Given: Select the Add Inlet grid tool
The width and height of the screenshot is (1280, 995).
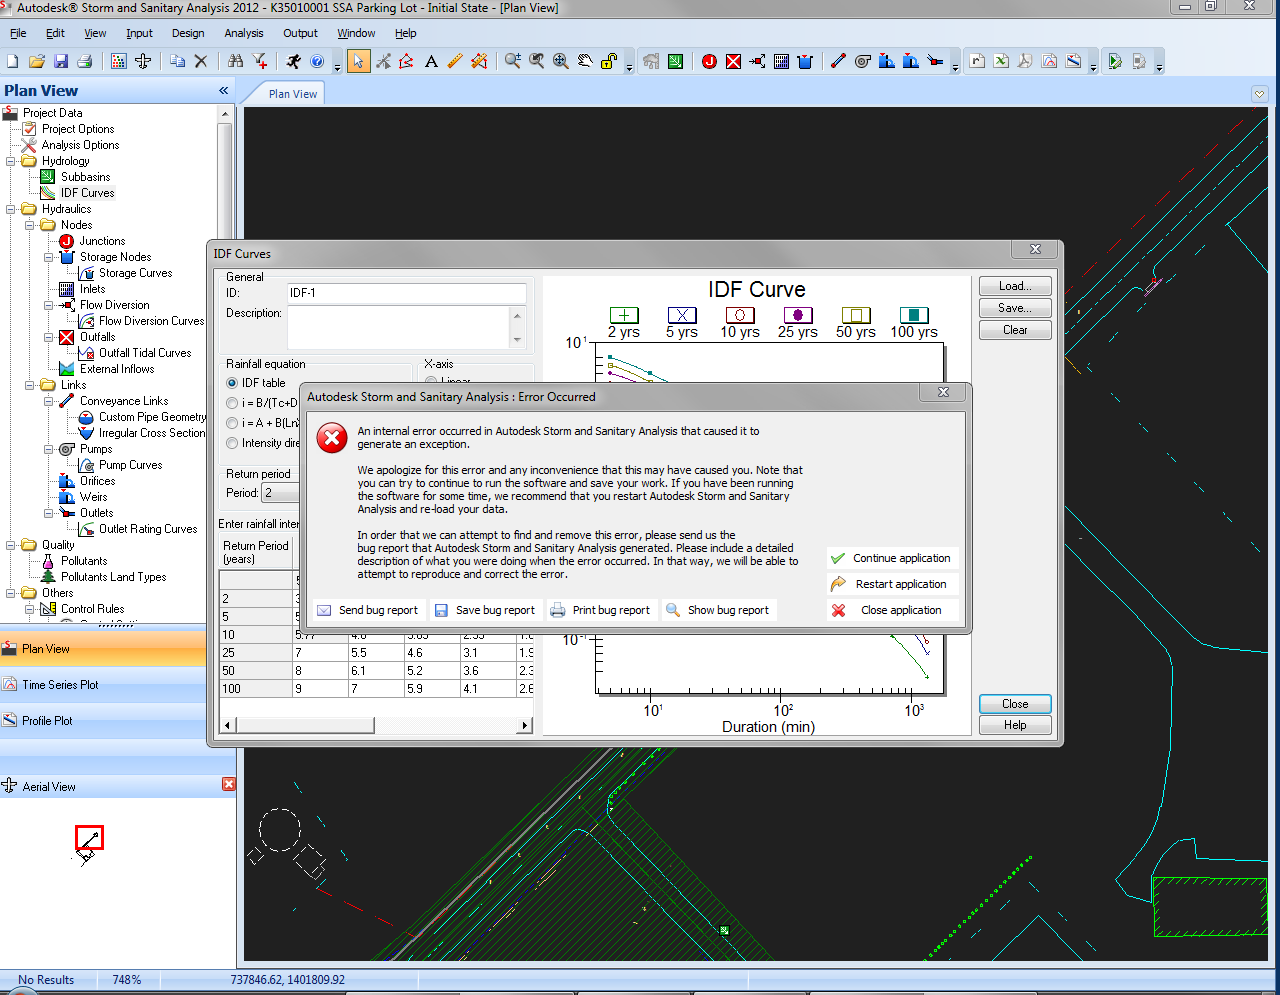Looking at the screenshot, I should click(781, 61).
